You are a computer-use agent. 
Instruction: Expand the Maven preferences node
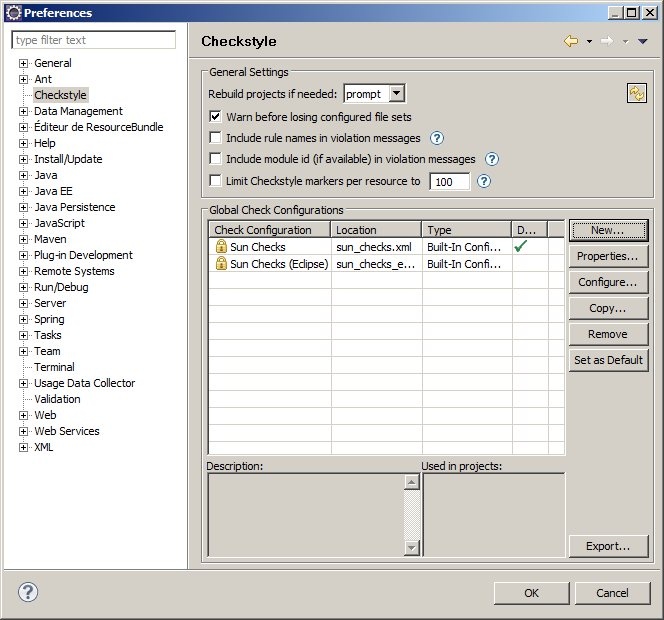[x=24, y=239]
